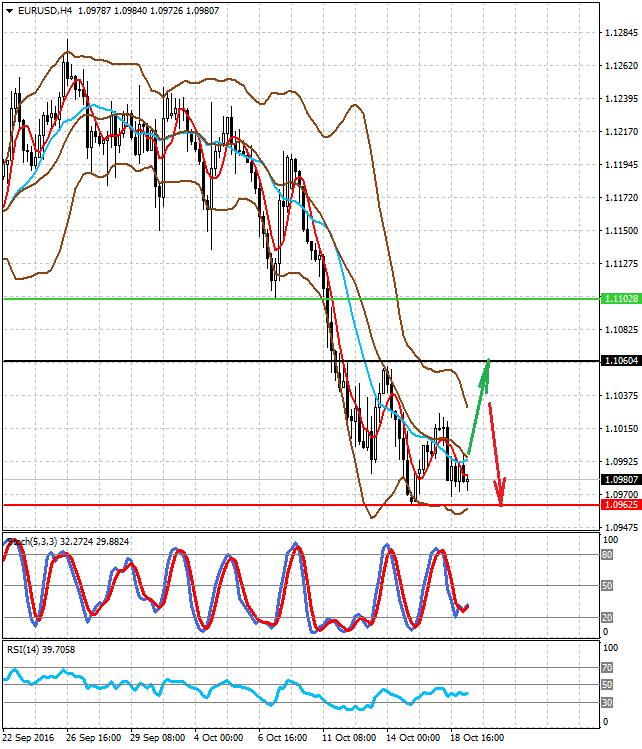
Task: Click the 1.11500 price axis value
Action: (621, 230)
